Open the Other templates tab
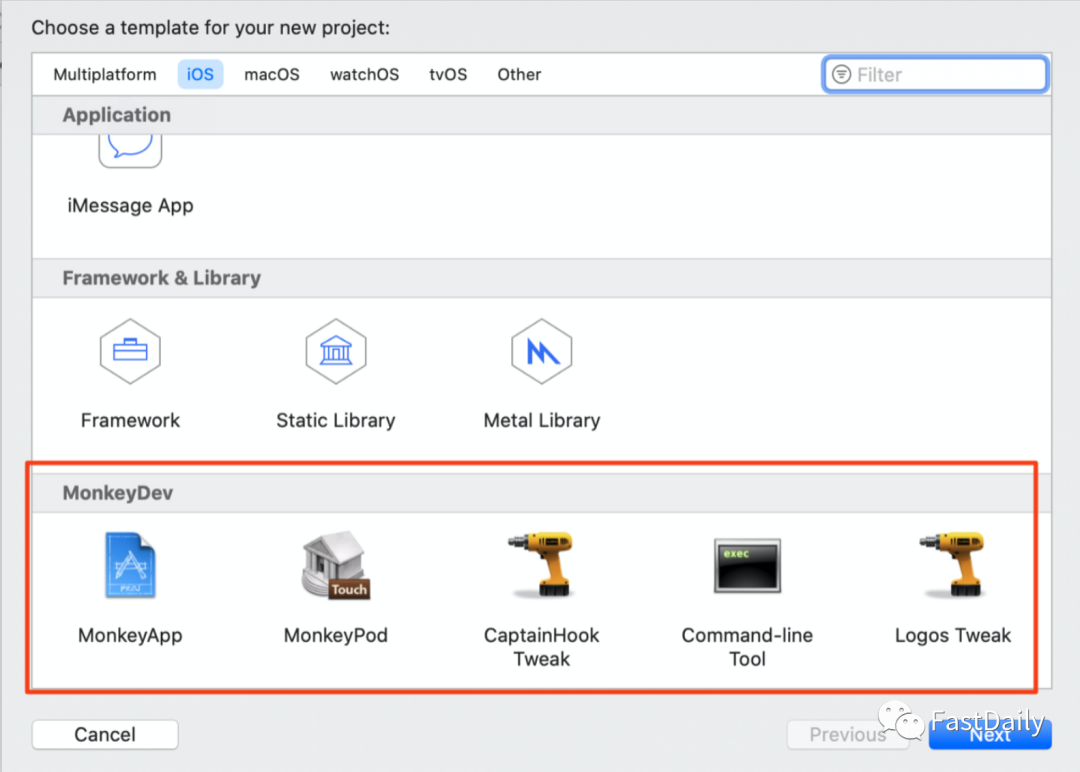The height and width of the screenshot is (772, 1080). pos(519,74)
